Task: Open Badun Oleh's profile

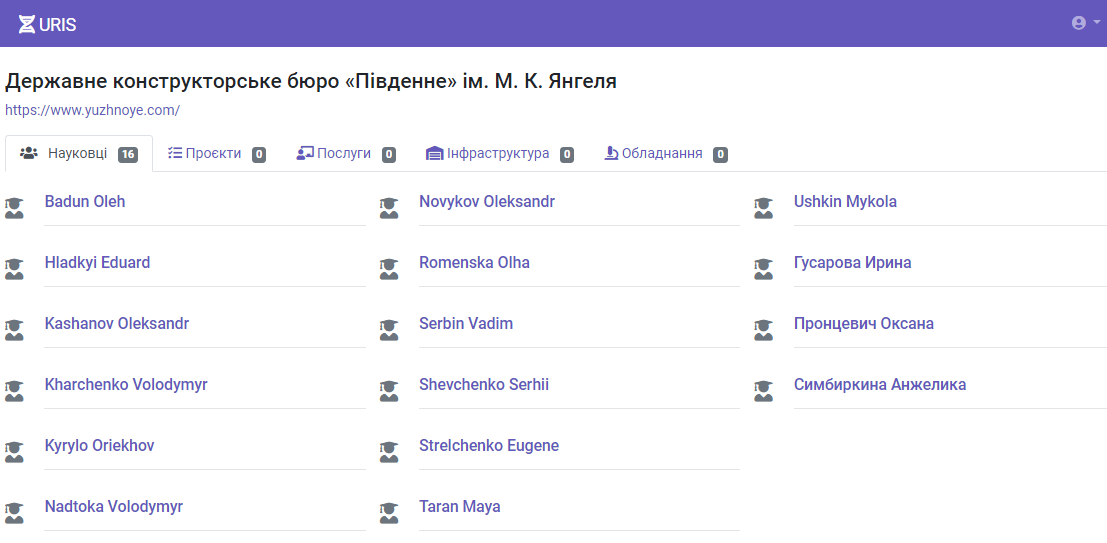Action: pos(85,202)
